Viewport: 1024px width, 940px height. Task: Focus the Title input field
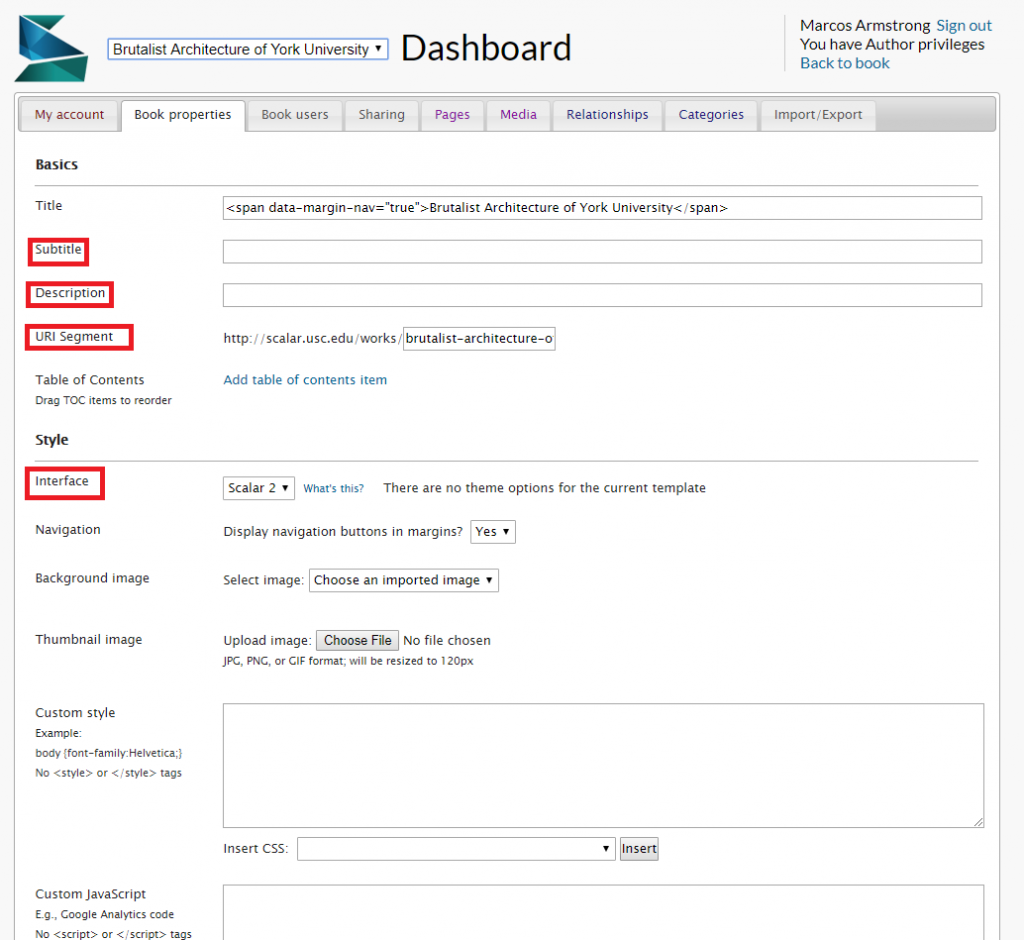point(602,208)
